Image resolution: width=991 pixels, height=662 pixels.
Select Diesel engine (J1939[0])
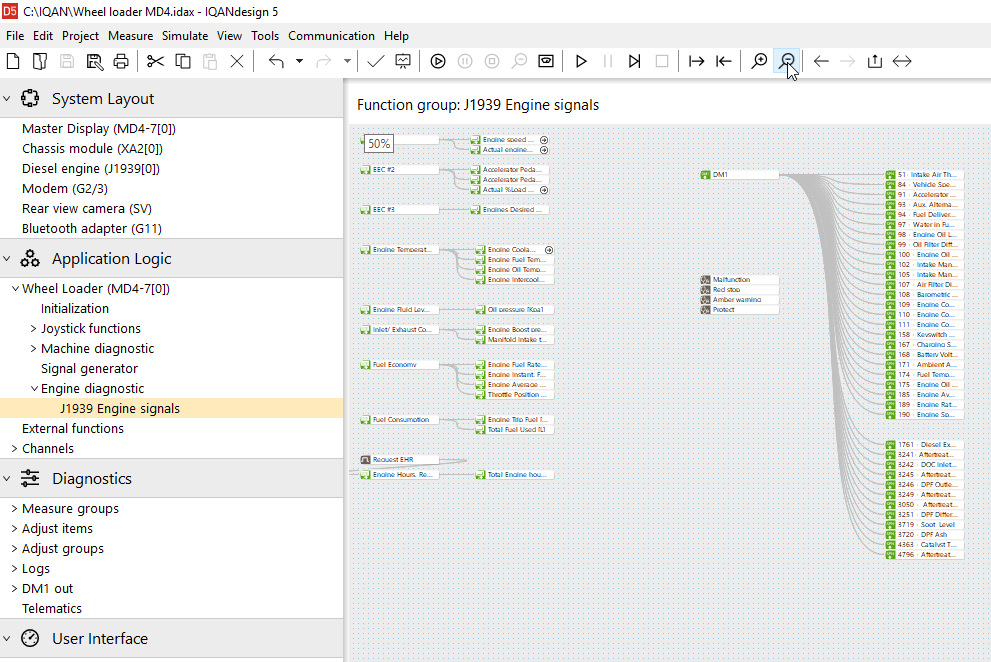91,169
